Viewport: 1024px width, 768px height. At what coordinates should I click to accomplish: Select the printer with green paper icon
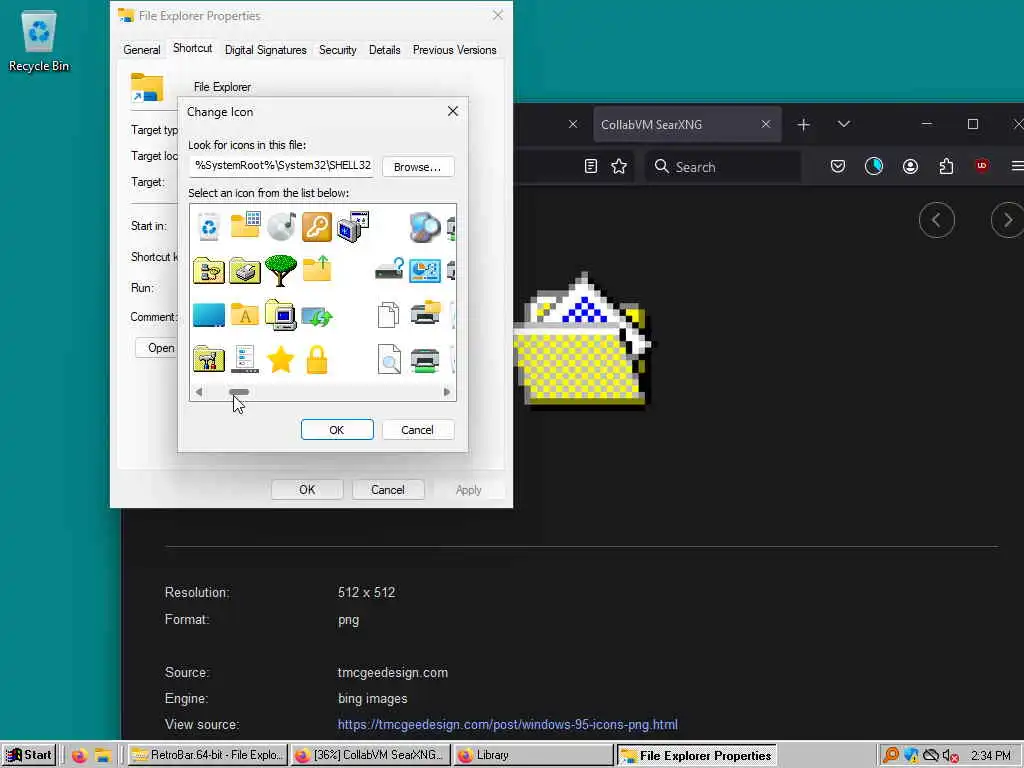tap(424, 360)
